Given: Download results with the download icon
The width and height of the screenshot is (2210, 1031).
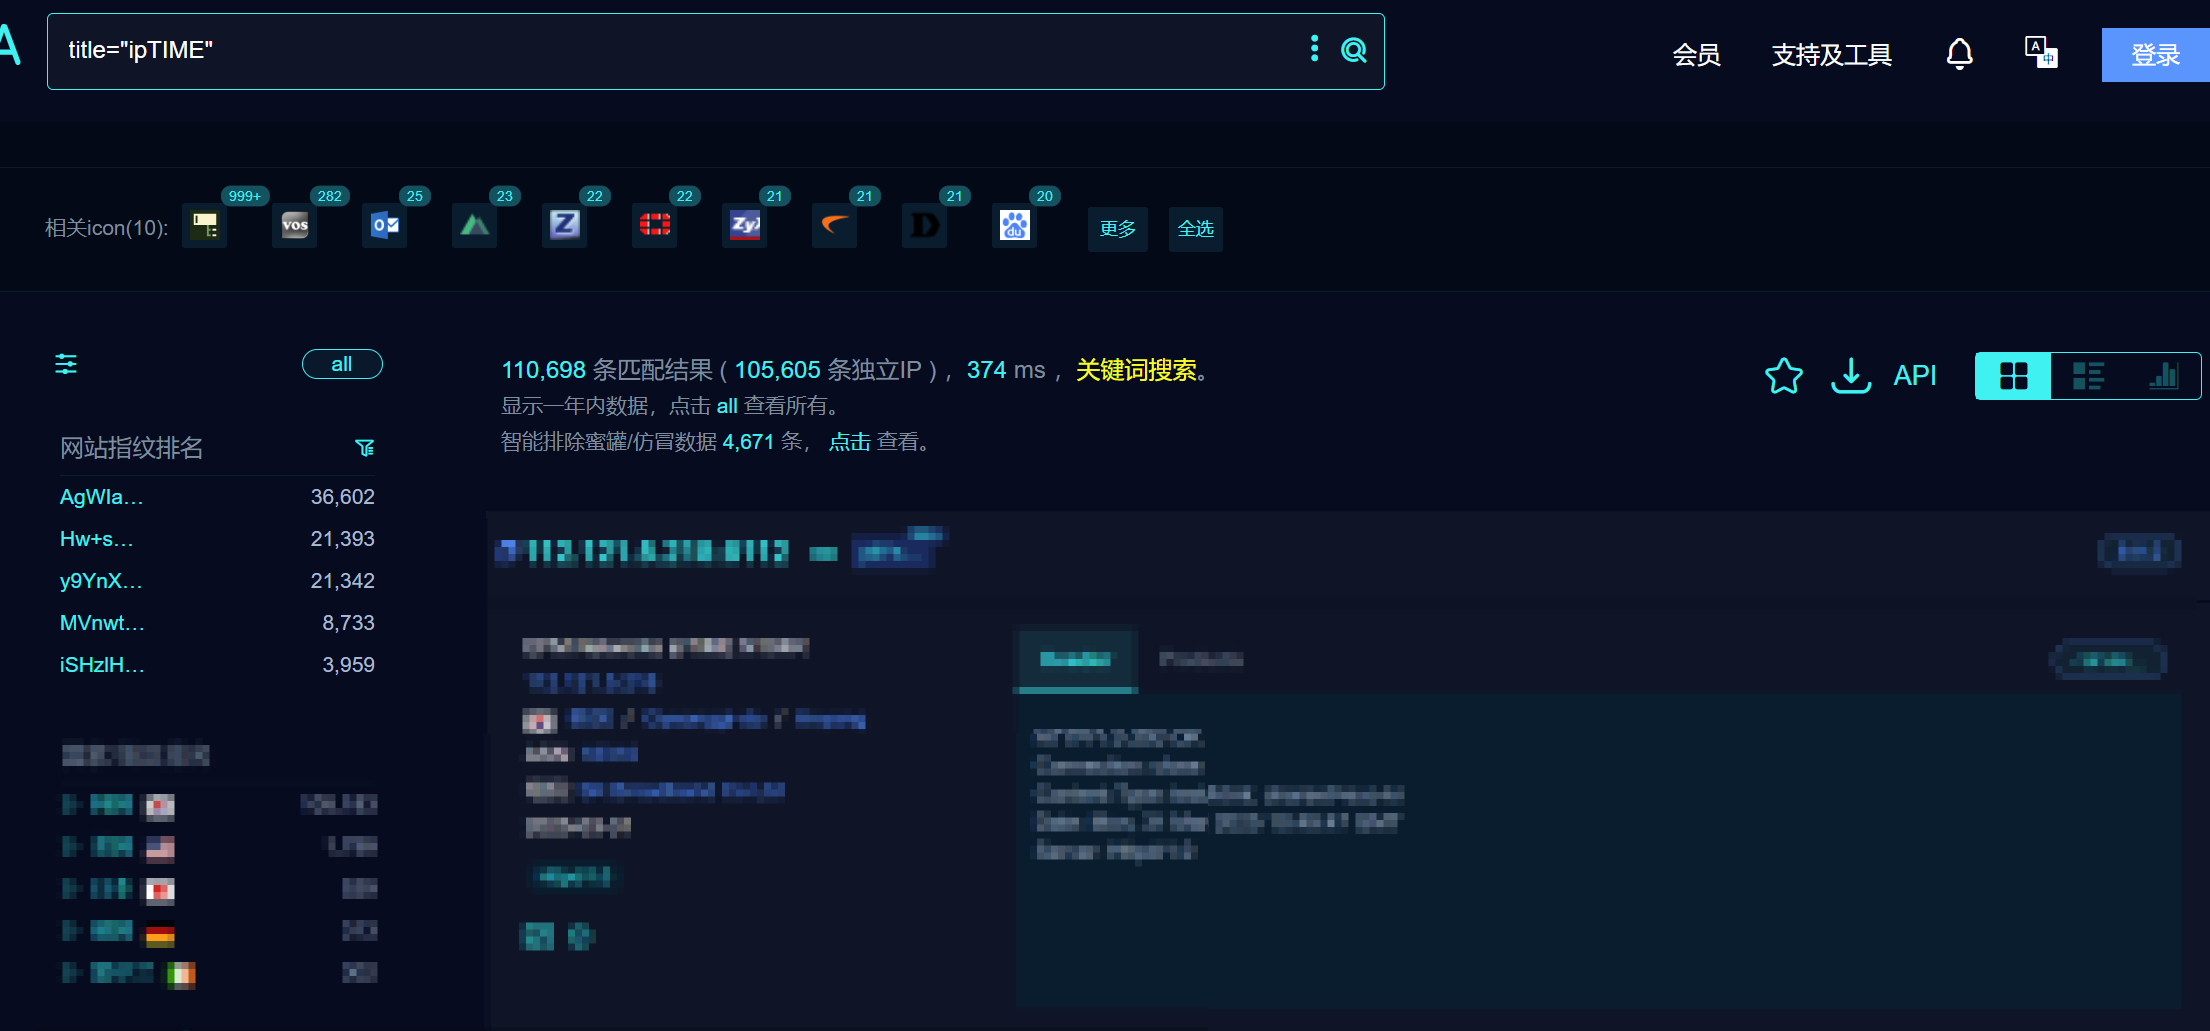Looking at the screenshot, I should pyautogui.click(x=1851, y=376).
